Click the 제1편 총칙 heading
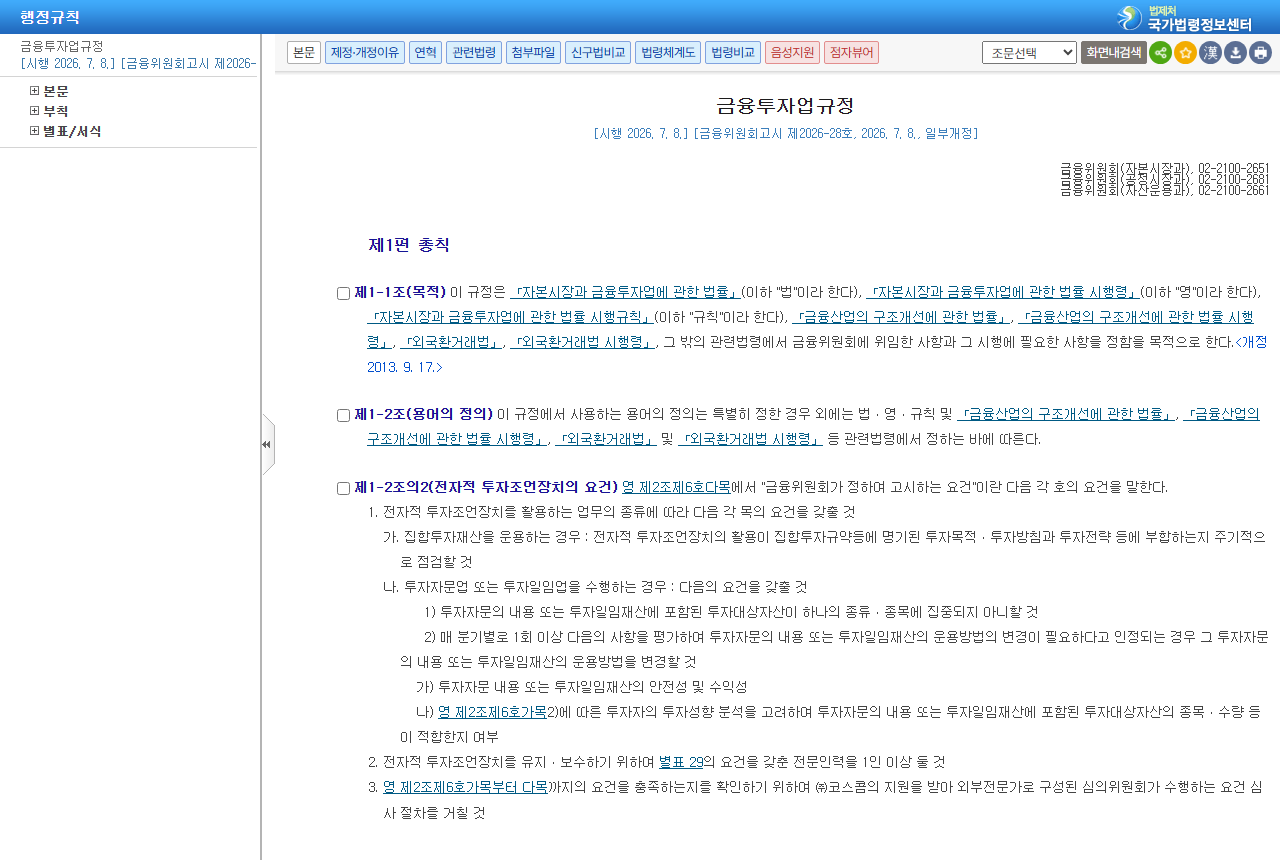 pyautogui.click(x=409, y=245)
